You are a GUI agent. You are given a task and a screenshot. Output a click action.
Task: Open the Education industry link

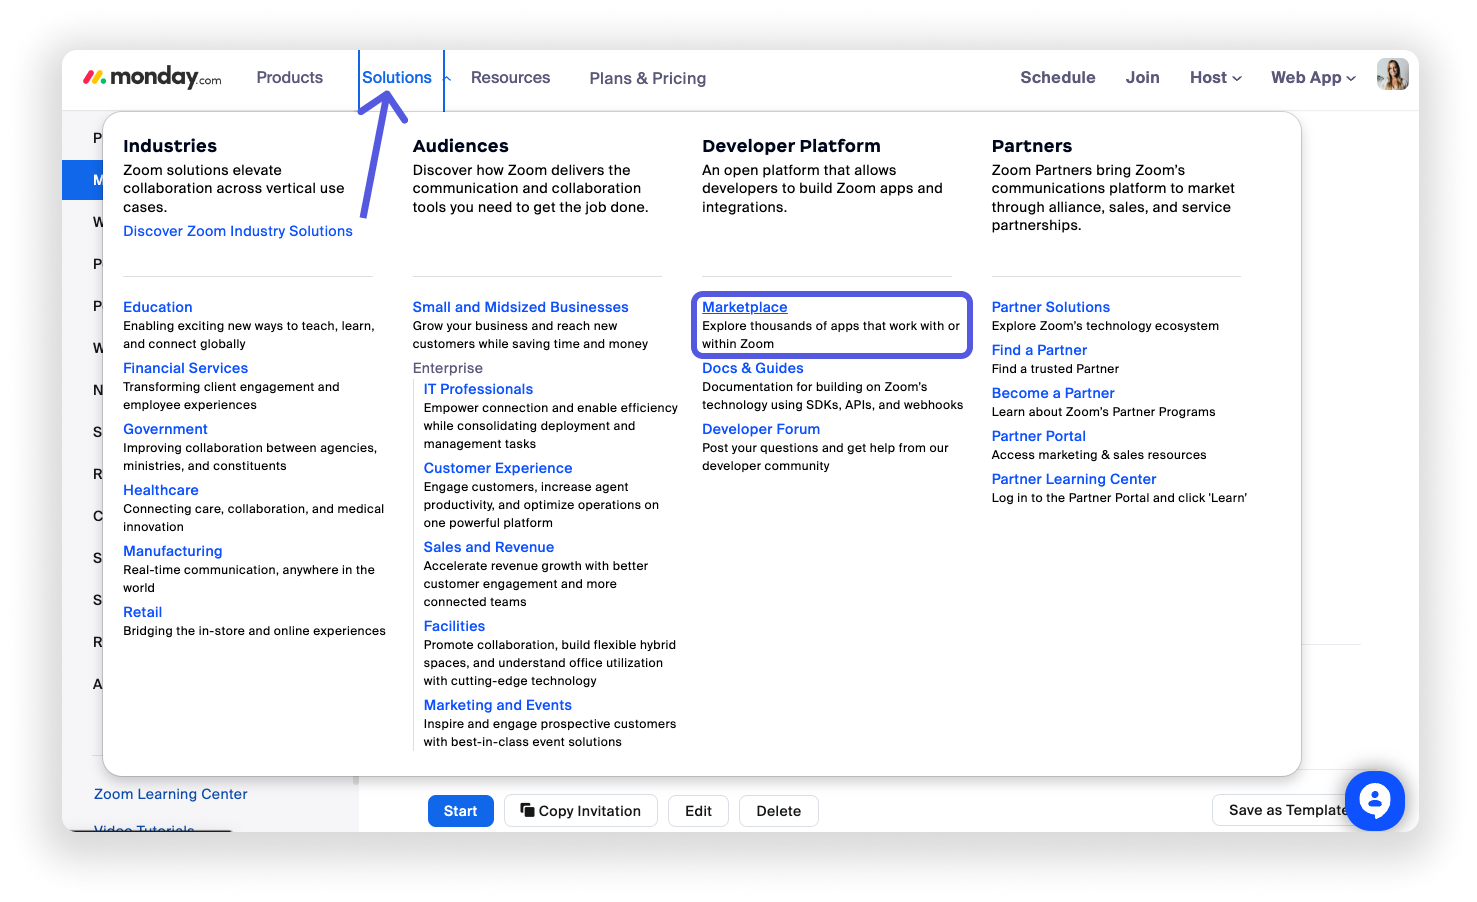click(x=158, y=307)
